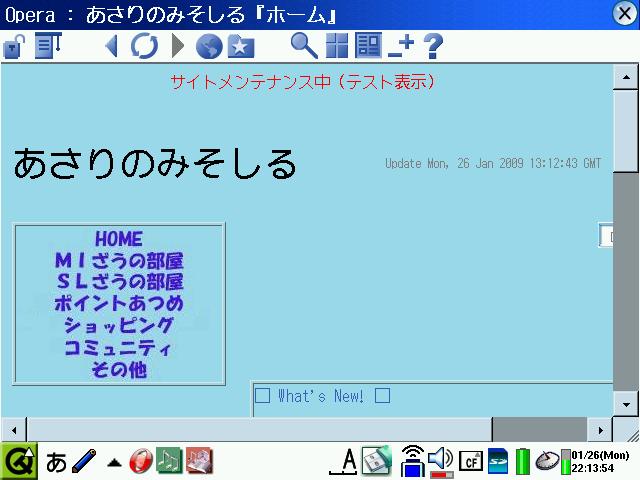Open the clipboard applet in tray
This screenshot has width=640, height=480.
click(377, 461)
